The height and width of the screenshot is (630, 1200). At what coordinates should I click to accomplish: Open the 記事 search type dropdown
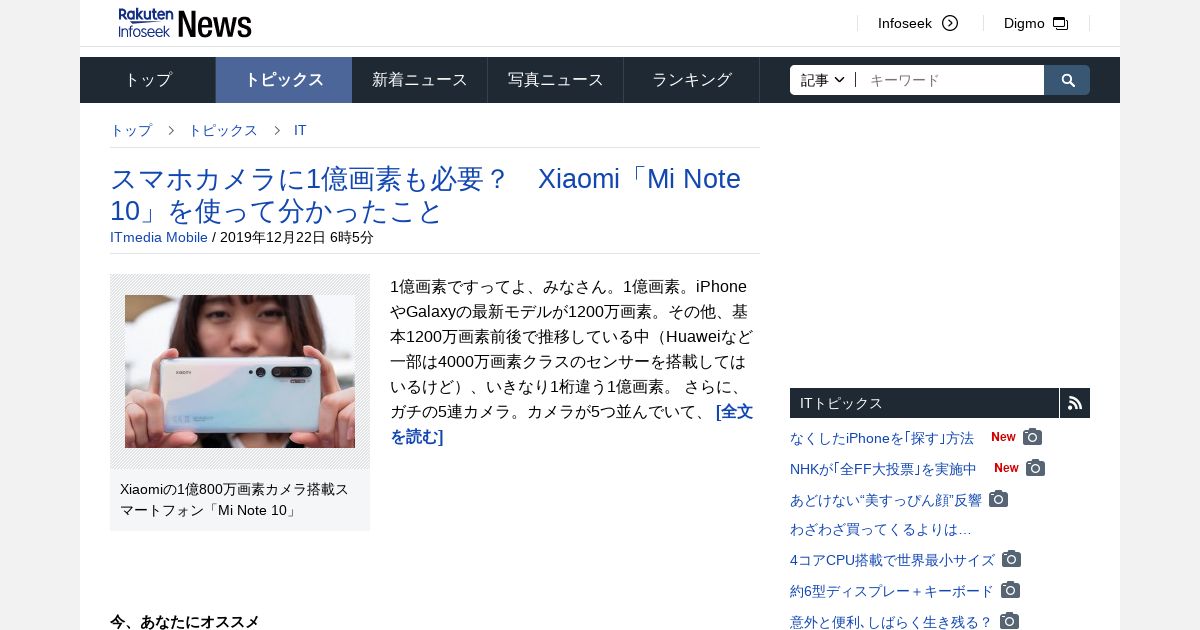(x=823, y=80)
